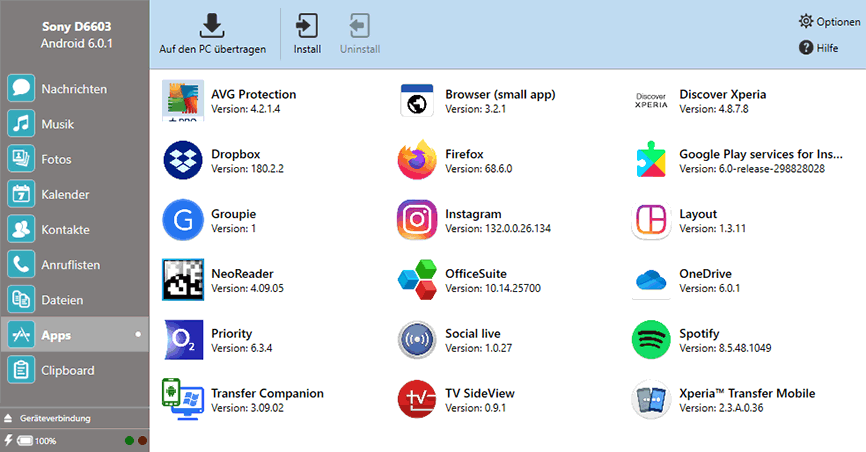Click the 'Transfer Companion' app name

coord(267,393)
